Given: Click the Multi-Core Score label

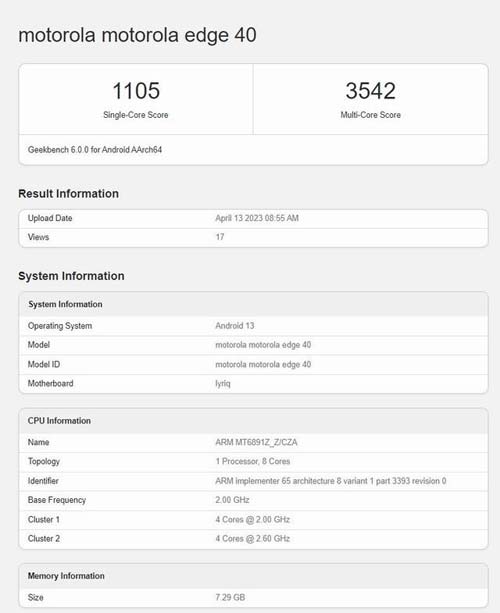Looking at the screenshot, I should [x=370, y=115].
